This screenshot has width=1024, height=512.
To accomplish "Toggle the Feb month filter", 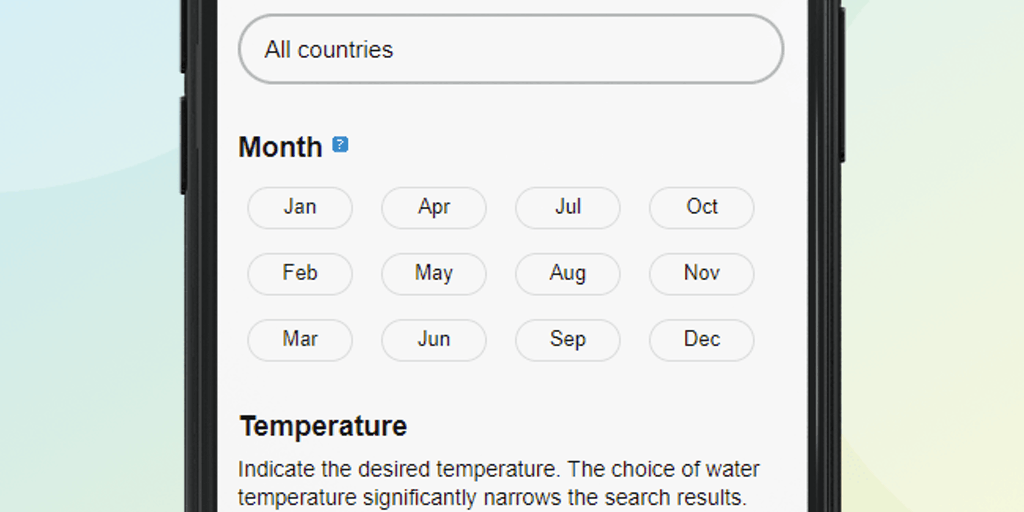I will click(x=300, y=273).
